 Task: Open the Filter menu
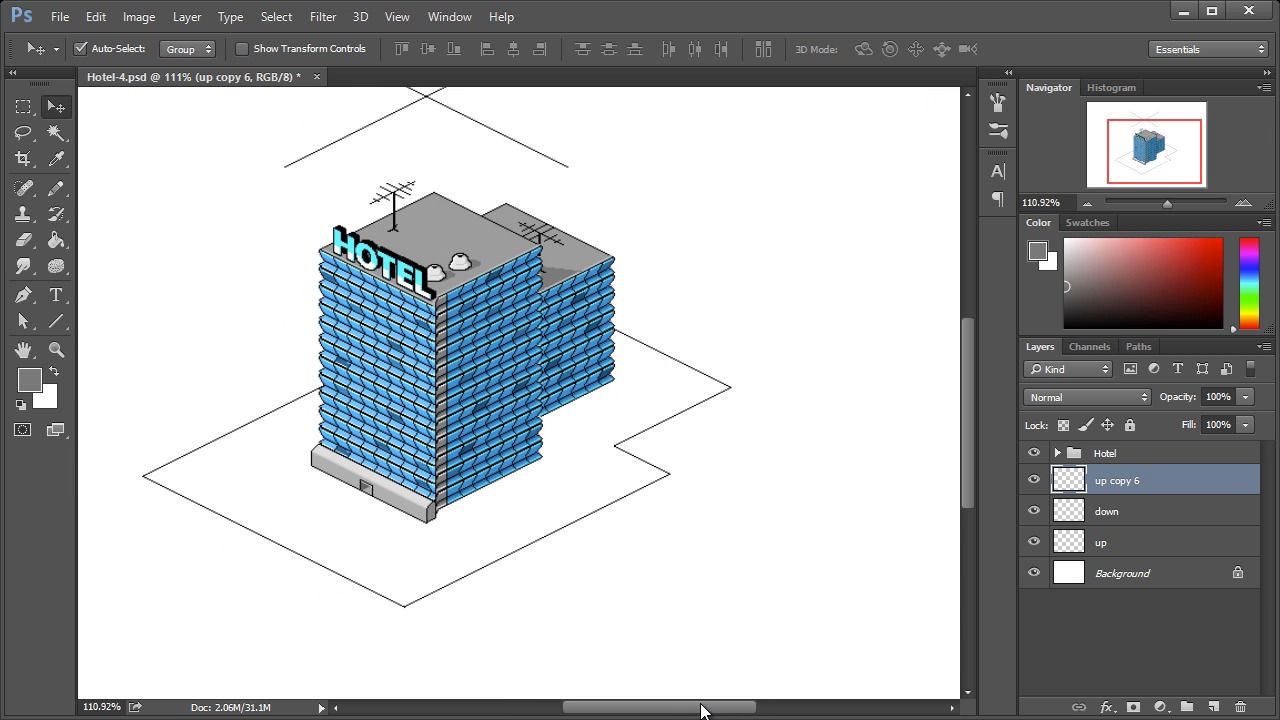[323, 17]
